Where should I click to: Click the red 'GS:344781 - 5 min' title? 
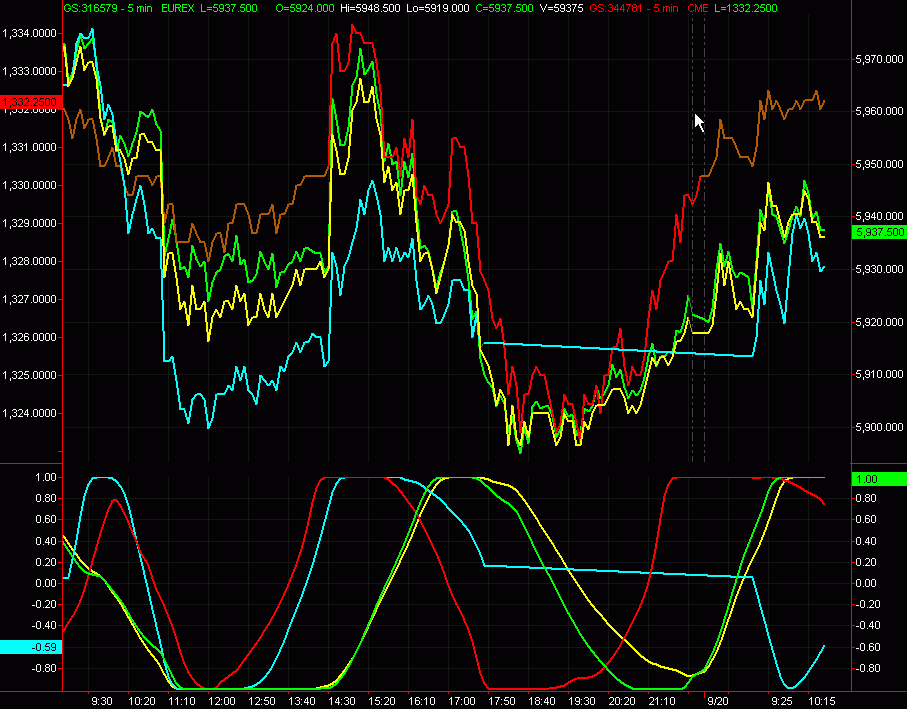point(634,8)
